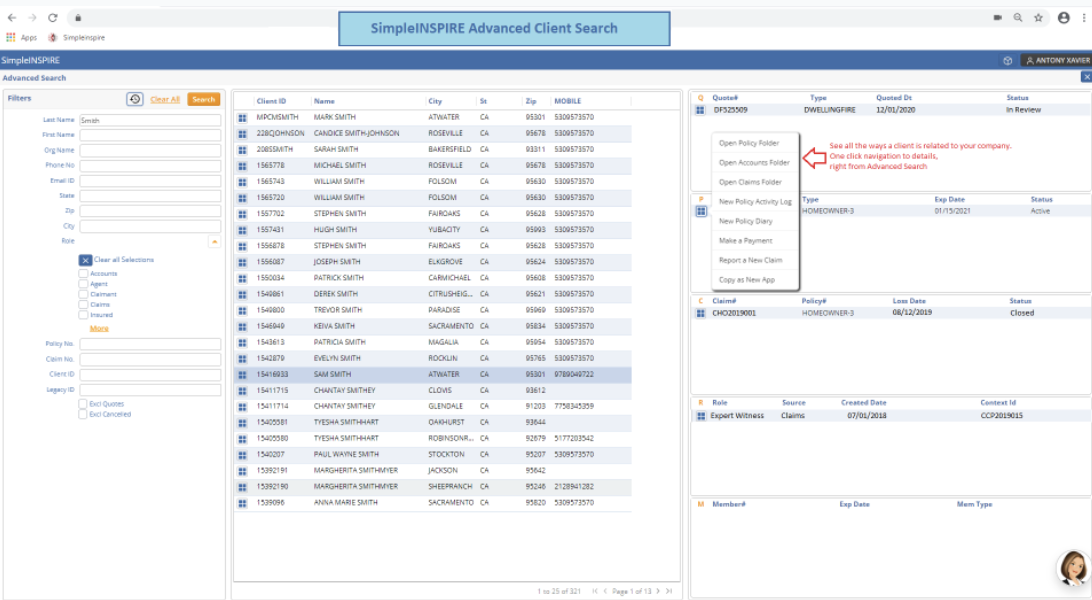Check the Agent role checkbox

click(x=84, y=284)
